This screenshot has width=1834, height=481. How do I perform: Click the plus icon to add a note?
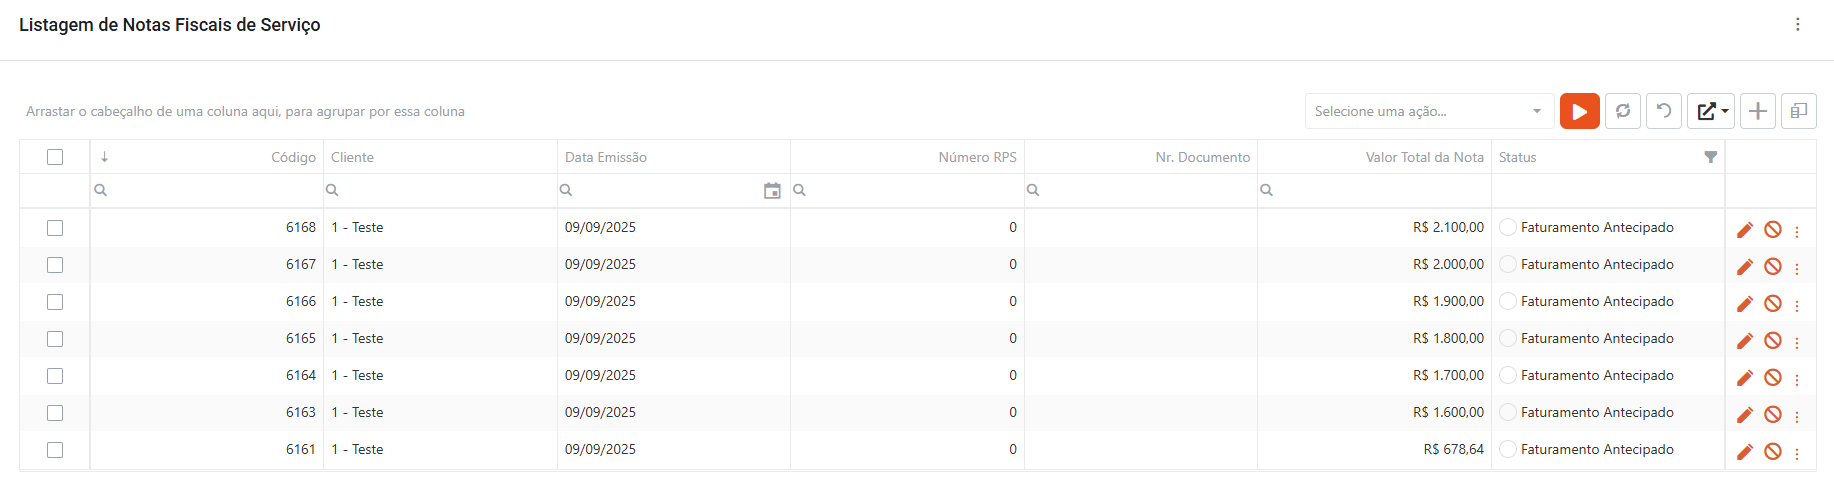pyautogui.click(x=1758, y=111)
